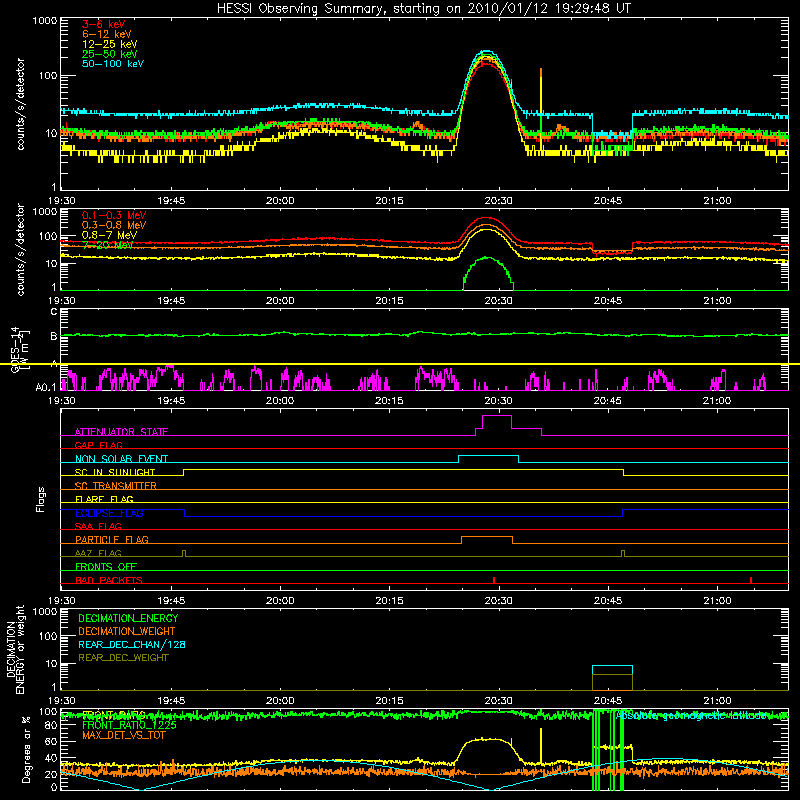Screen dimensions: 800x800
Task: Click the raised ATTENUATOR_STATE step near 20:30
Action: [496, 422]
